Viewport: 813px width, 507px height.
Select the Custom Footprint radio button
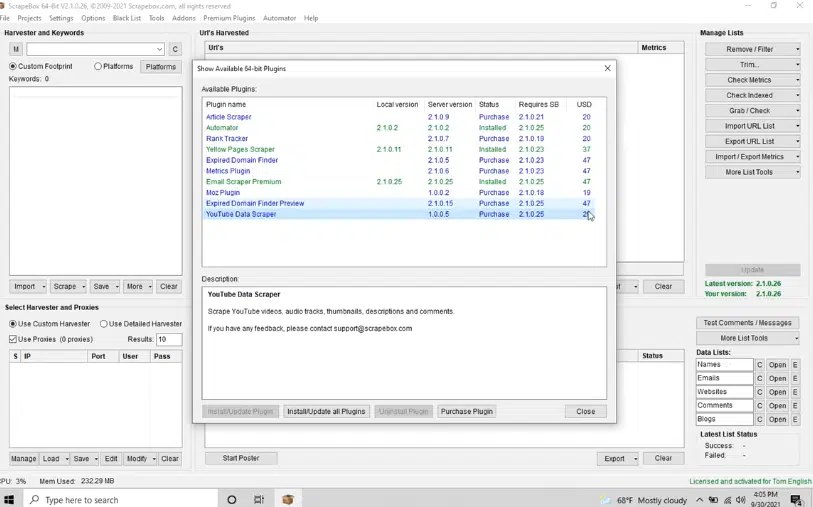click(13, 67)
